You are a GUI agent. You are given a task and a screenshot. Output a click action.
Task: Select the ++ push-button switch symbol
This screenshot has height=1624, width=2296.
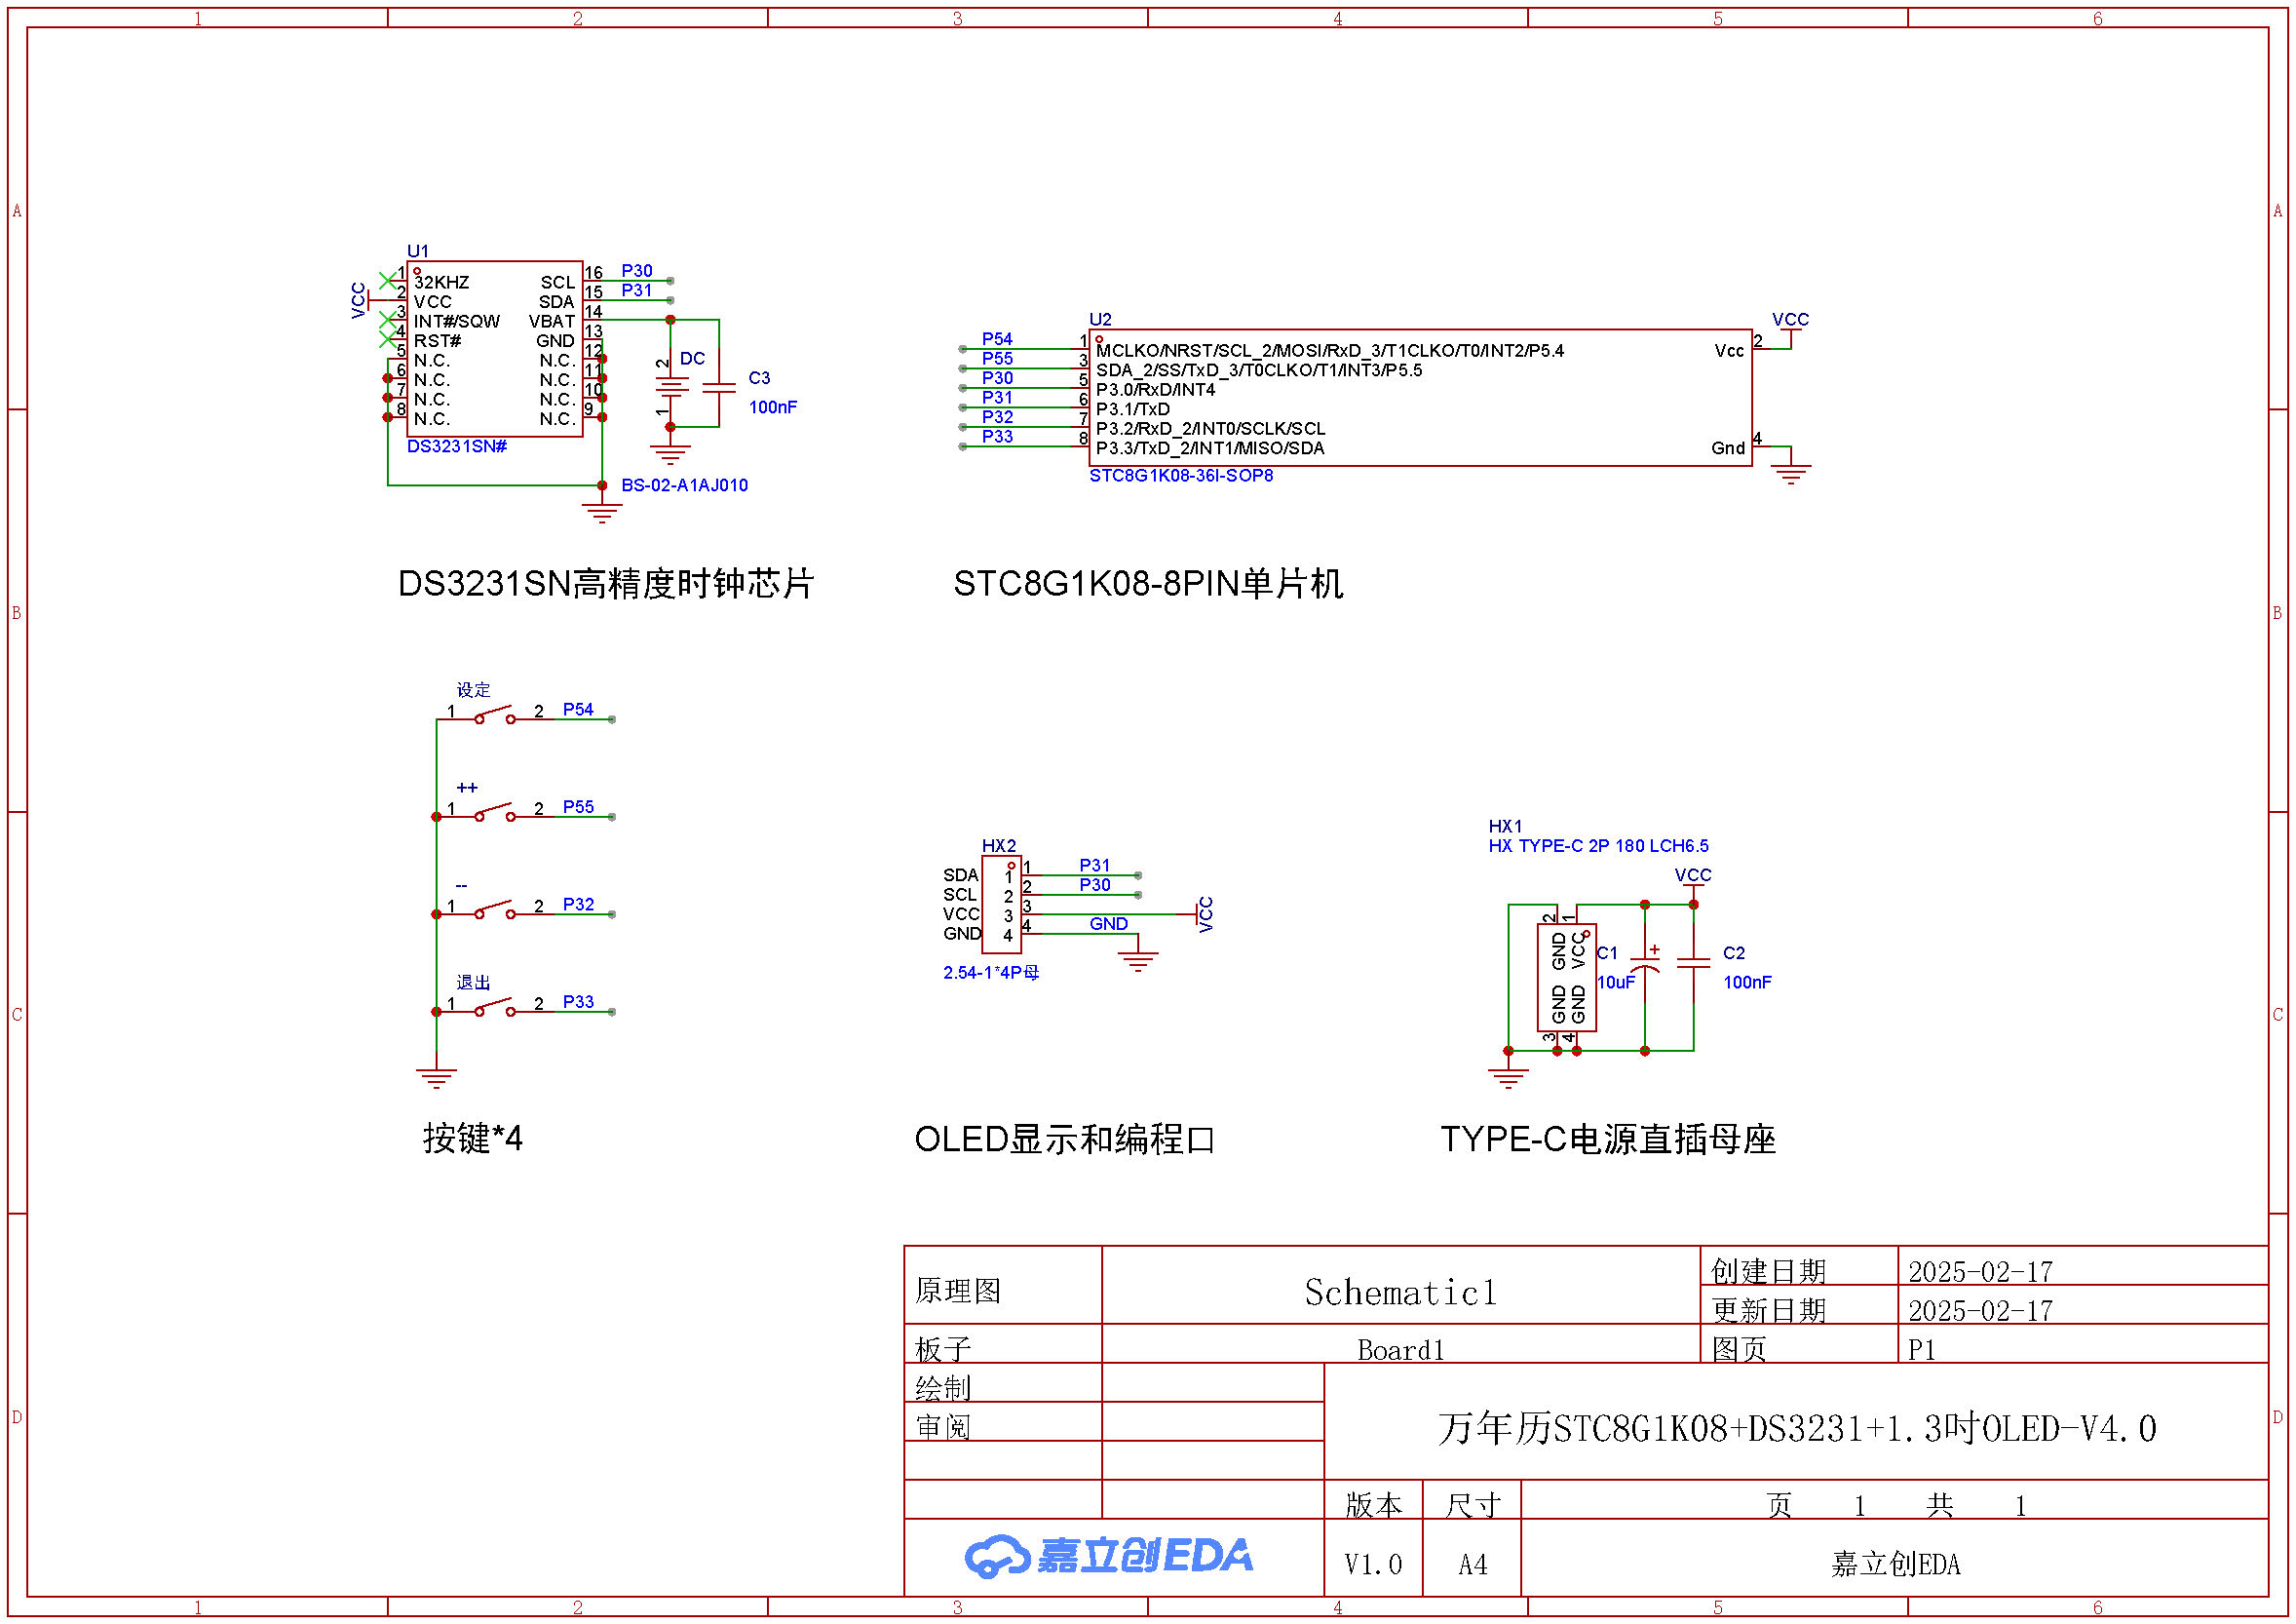click(495, 812)
